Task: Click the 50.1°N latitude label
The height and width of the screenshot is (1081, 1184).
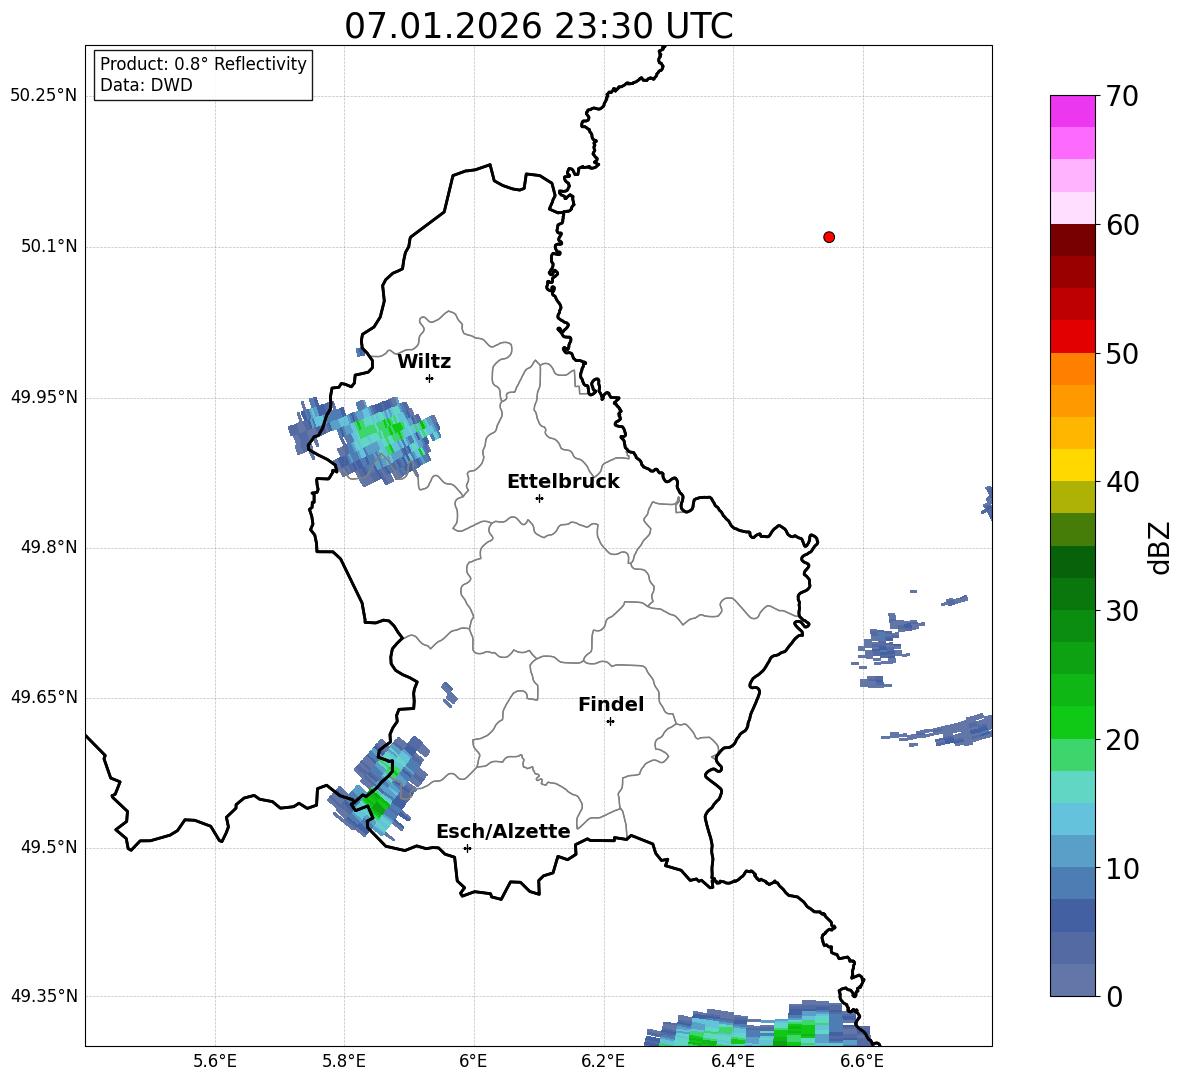Action: pyautogui.click(x=49, y=246)
